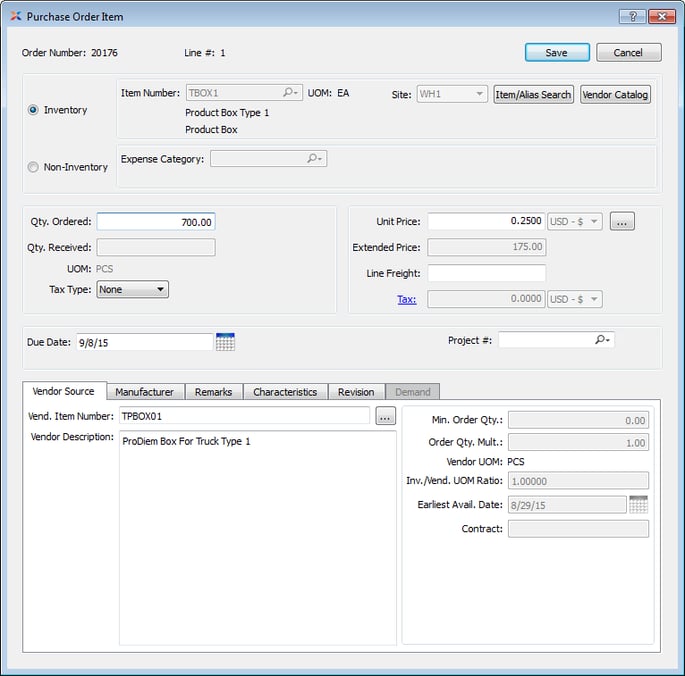Select the Inventory radio button

(x=34, y=110)
